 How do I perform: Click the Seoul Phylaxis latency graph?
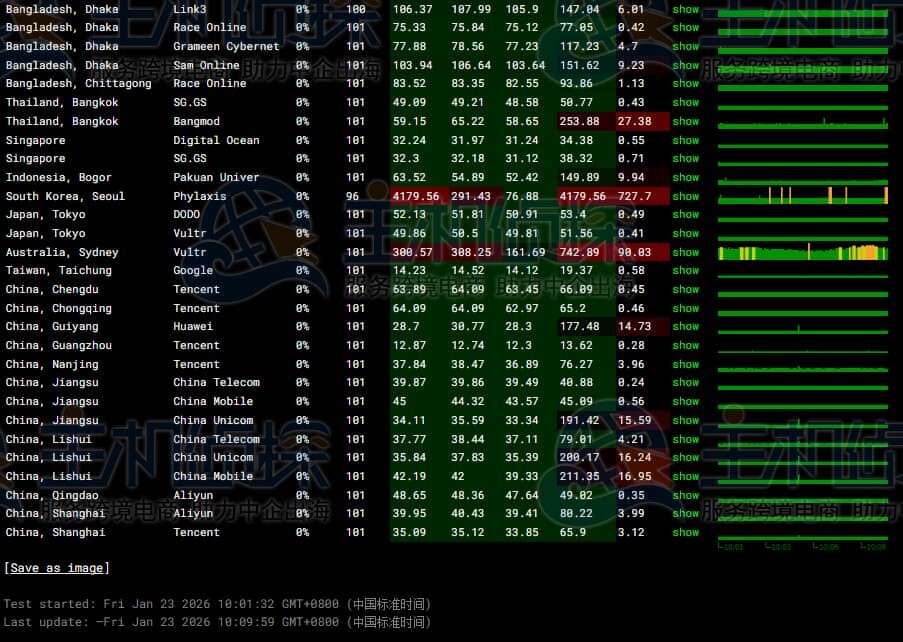802,196
